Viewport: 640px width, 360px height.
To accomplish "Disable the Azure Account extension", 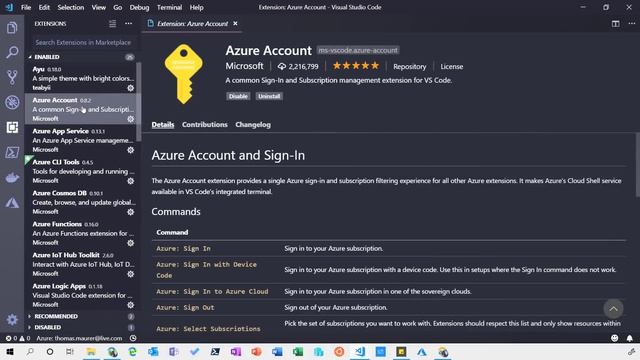I will pyautogui.click(x=238, y=96).
